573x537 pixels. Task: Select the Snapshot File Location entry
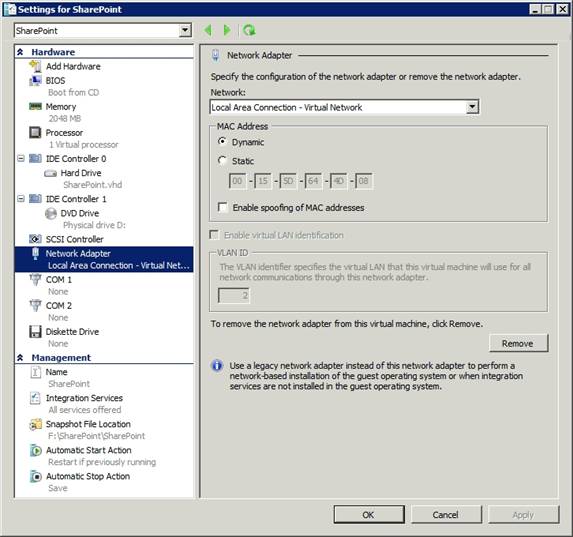coord(104,430)
